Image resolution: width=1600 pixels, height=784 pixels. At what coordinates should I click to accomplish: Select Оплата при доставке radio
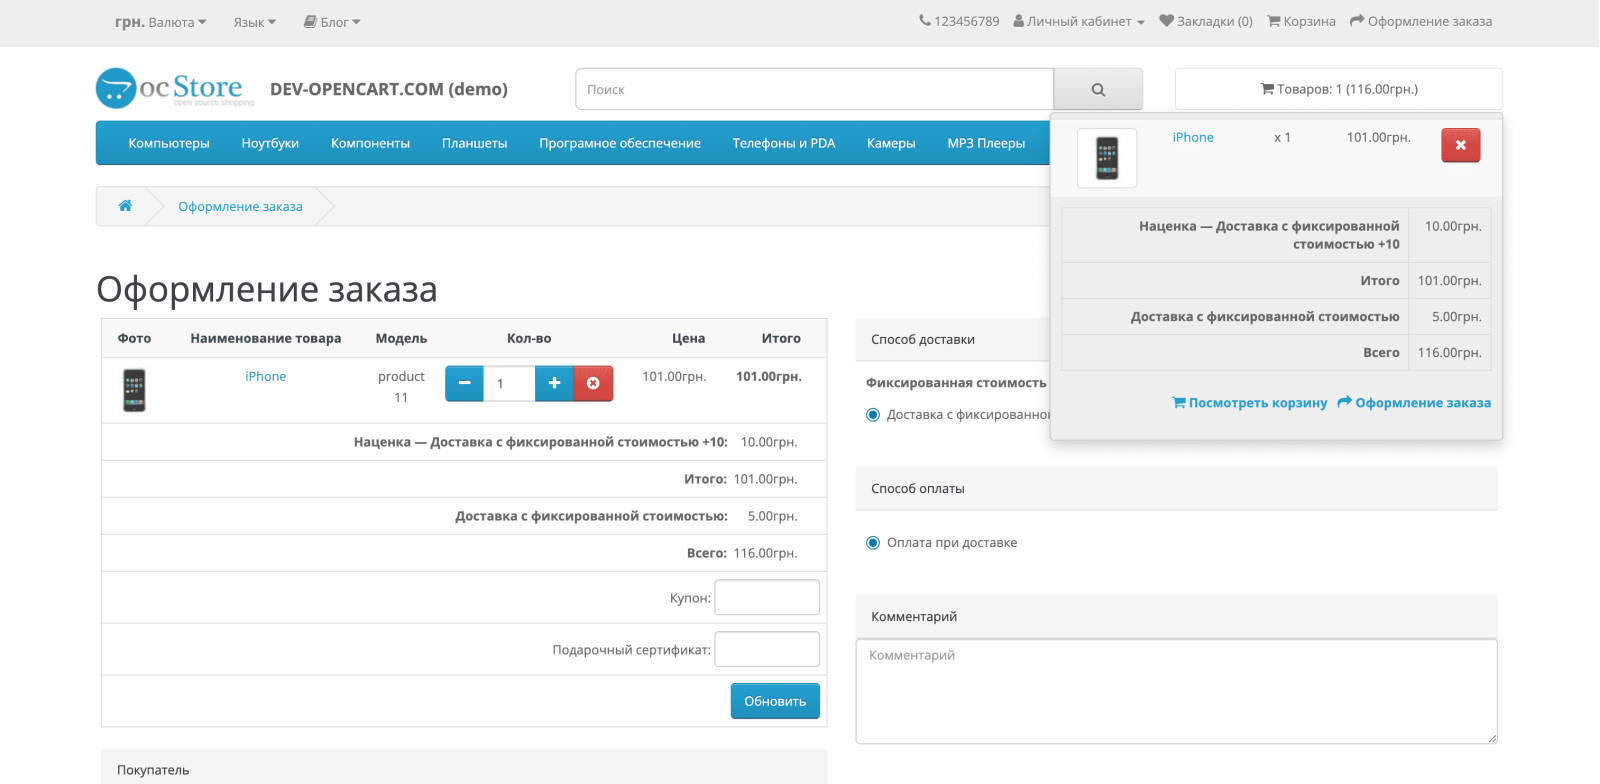coord(873,543)
